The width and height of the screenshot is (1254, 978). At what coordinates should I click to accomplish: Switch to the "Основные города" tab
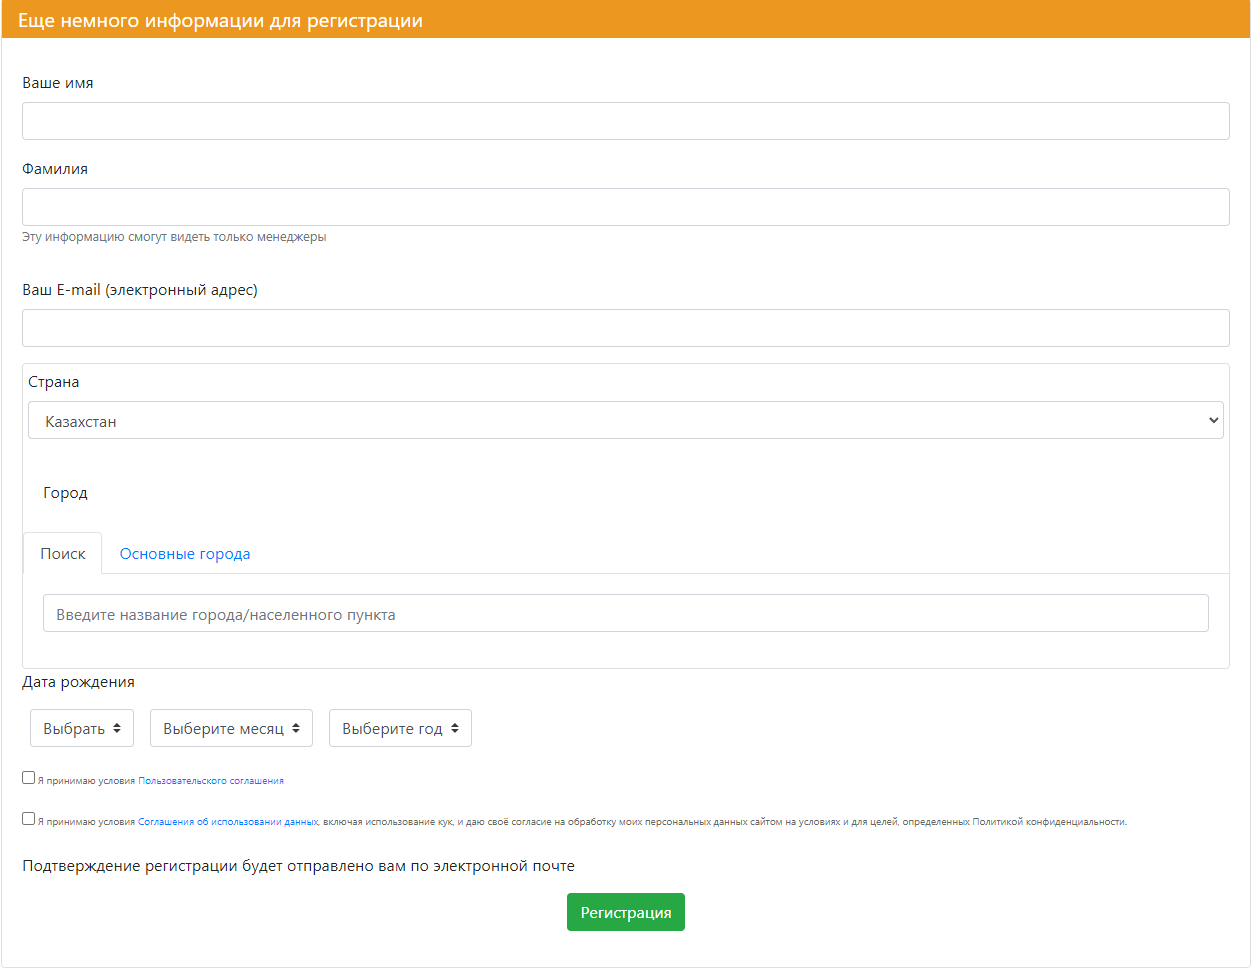click(185, 554)
